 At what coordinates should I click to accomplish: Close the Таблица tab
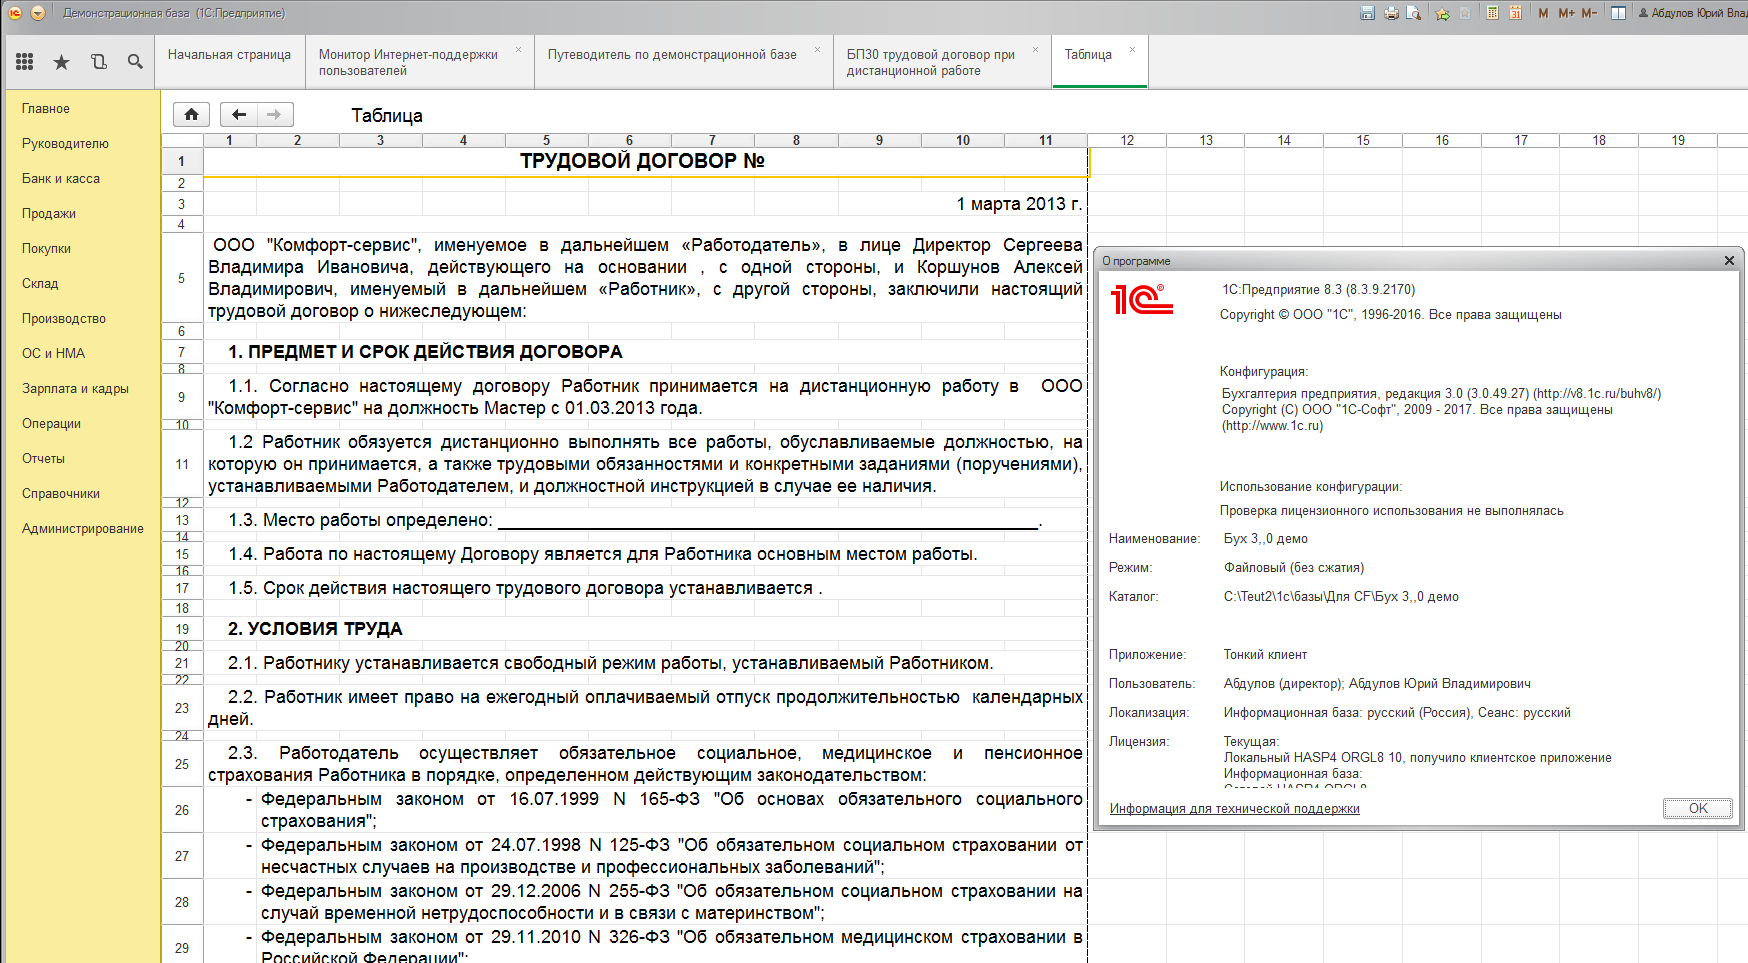1132,49
